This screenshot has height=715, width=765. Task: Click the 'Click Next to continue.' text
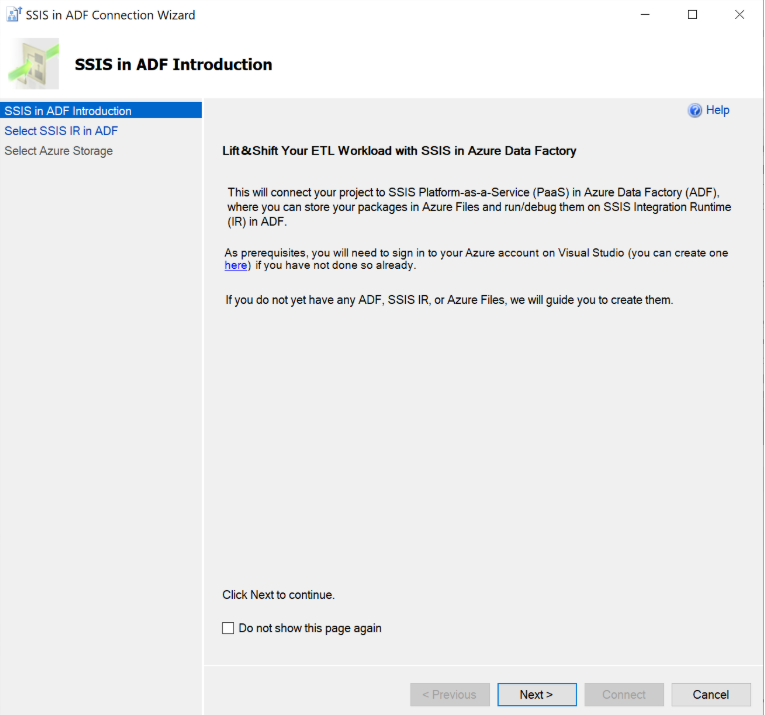[279, 595]
